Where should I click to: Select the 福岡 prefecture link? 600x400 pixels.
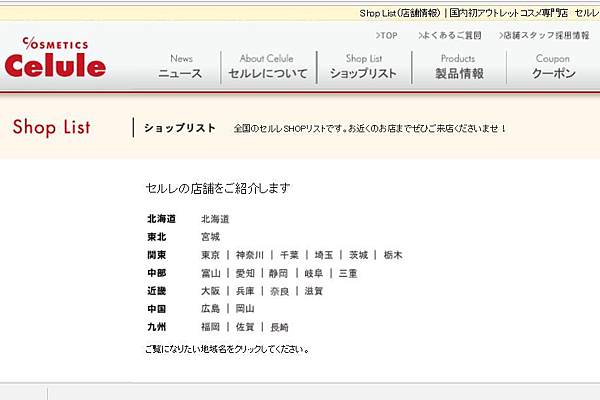[210, 327]
